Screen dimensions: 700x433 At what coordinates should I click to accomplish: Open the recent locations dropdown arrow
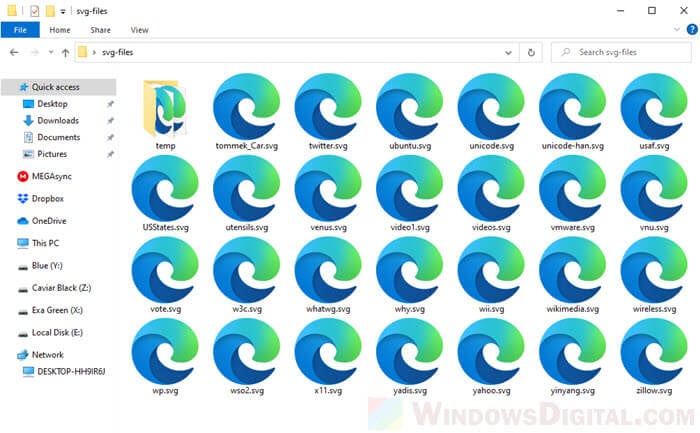[49, 52]
